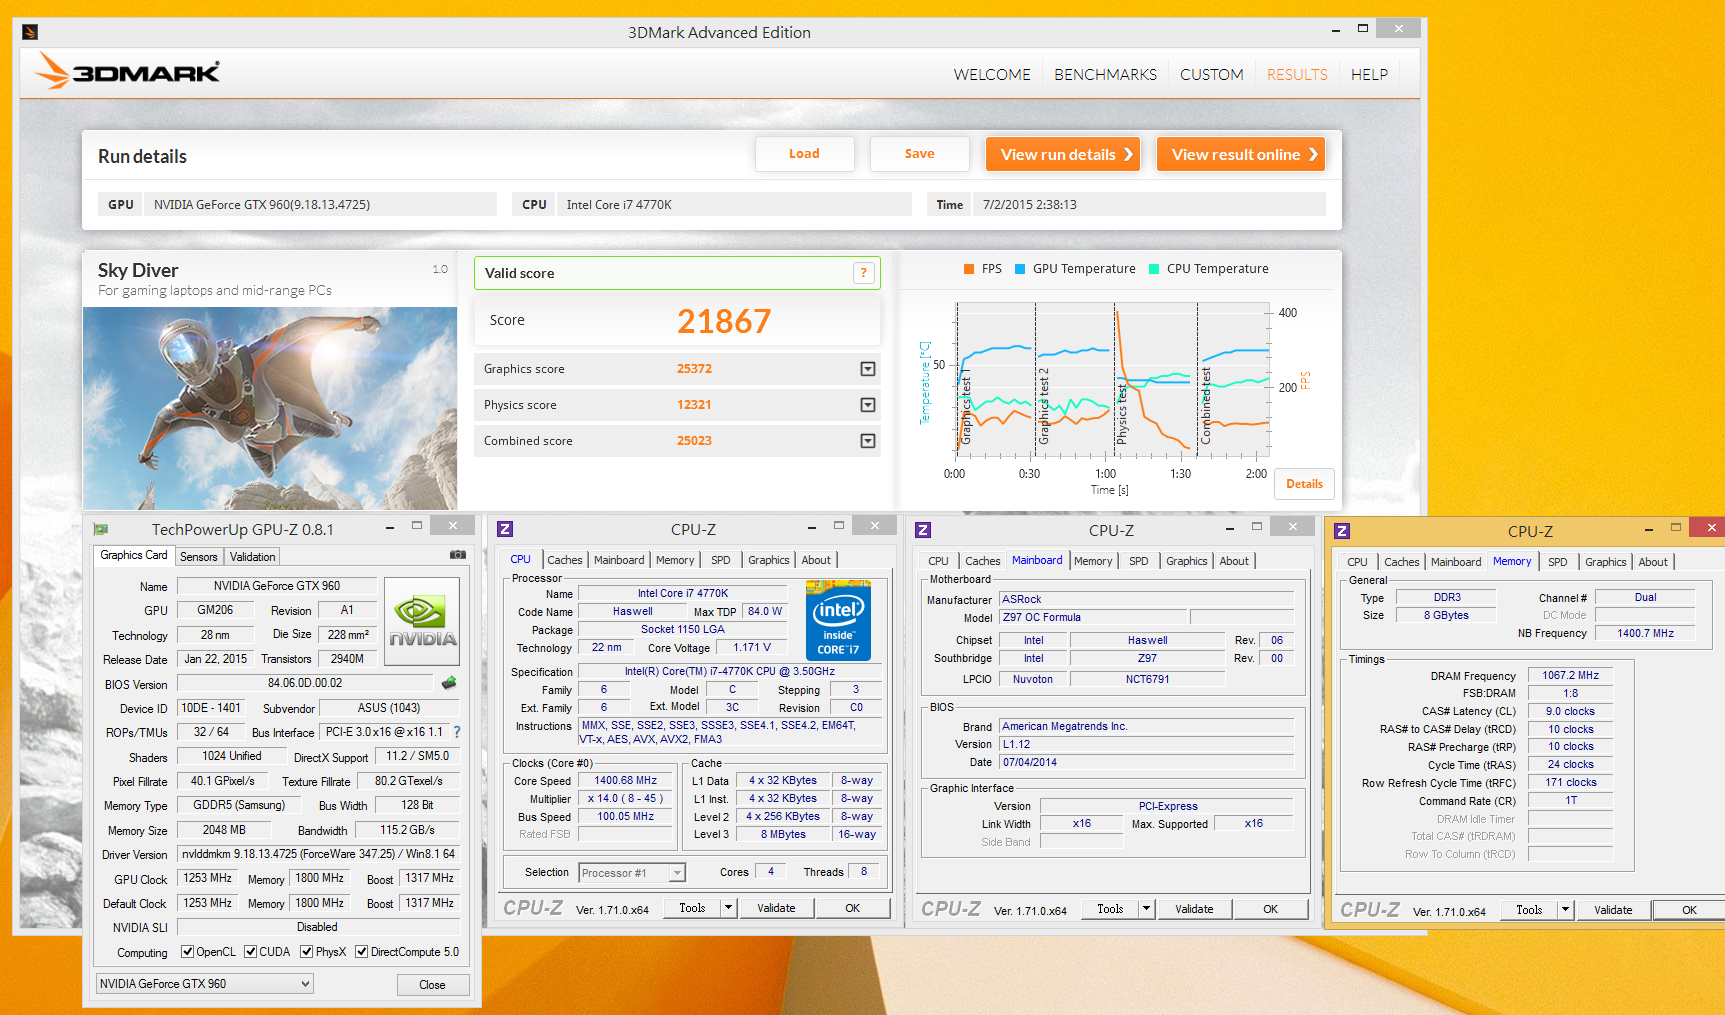Open Tools dropdown arrow in first CPU-Z
Screen dimensions: 1725x1015
pos(728,908)
